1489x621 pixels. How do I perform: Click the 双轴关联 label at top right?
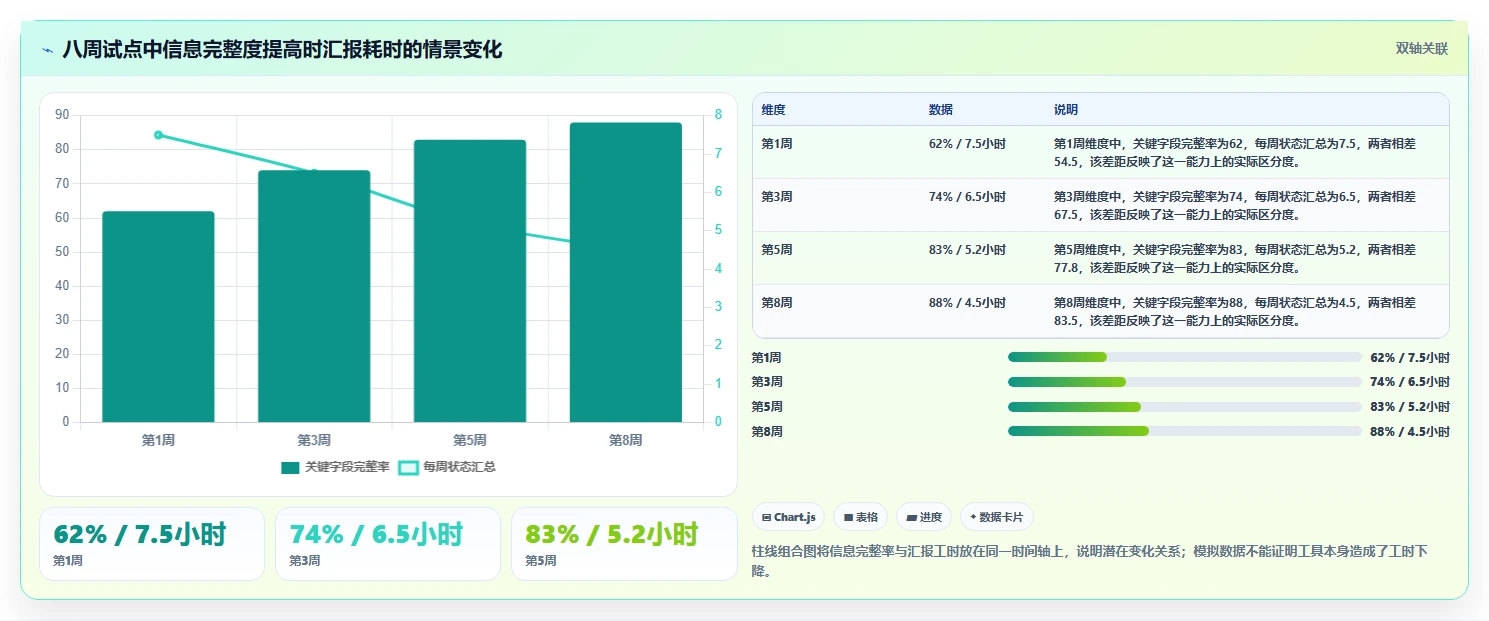point(1422,49)
